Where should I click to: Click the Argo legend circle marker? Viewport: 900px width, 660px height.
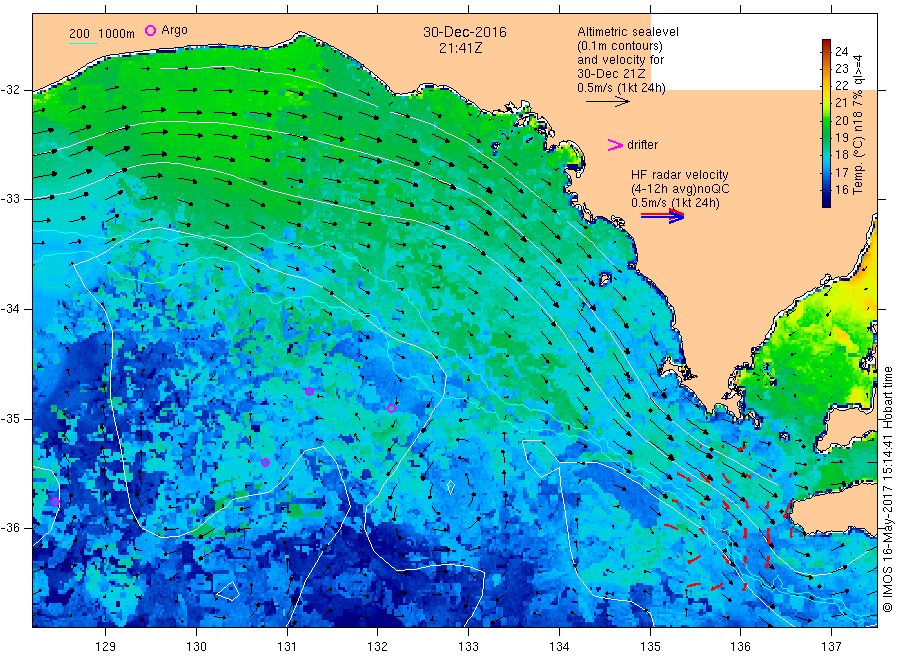(150, 30)
